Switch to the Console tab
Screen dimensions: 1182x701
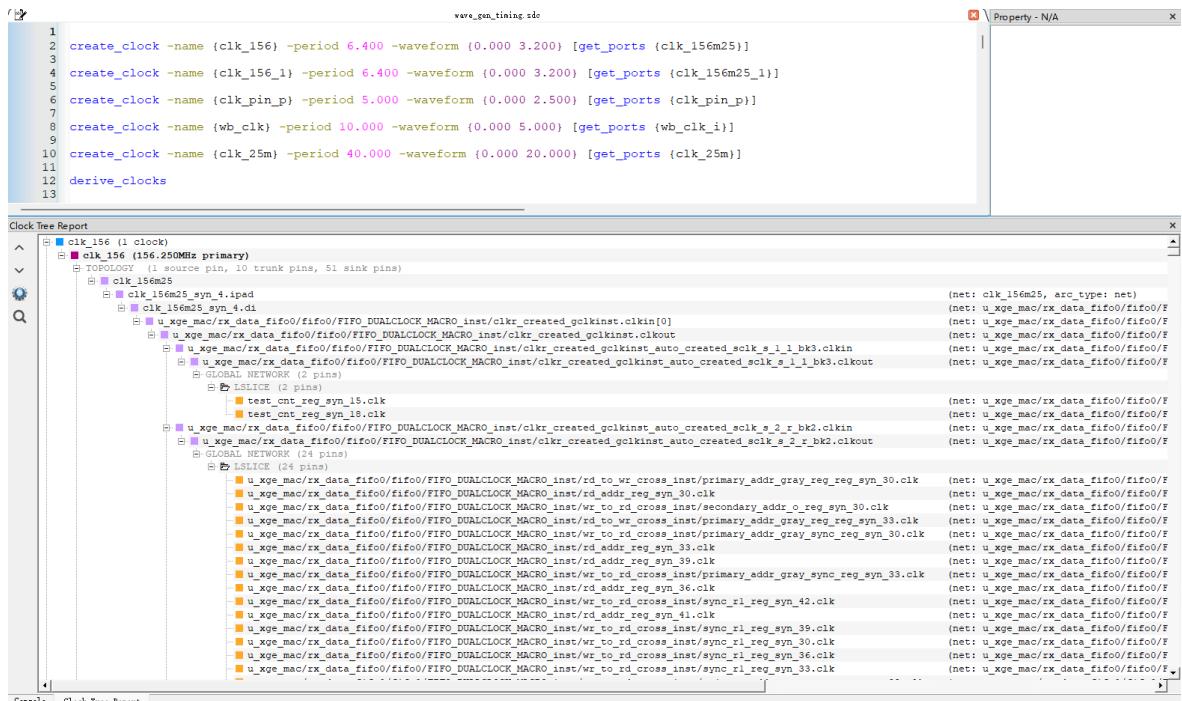(30, 698)
